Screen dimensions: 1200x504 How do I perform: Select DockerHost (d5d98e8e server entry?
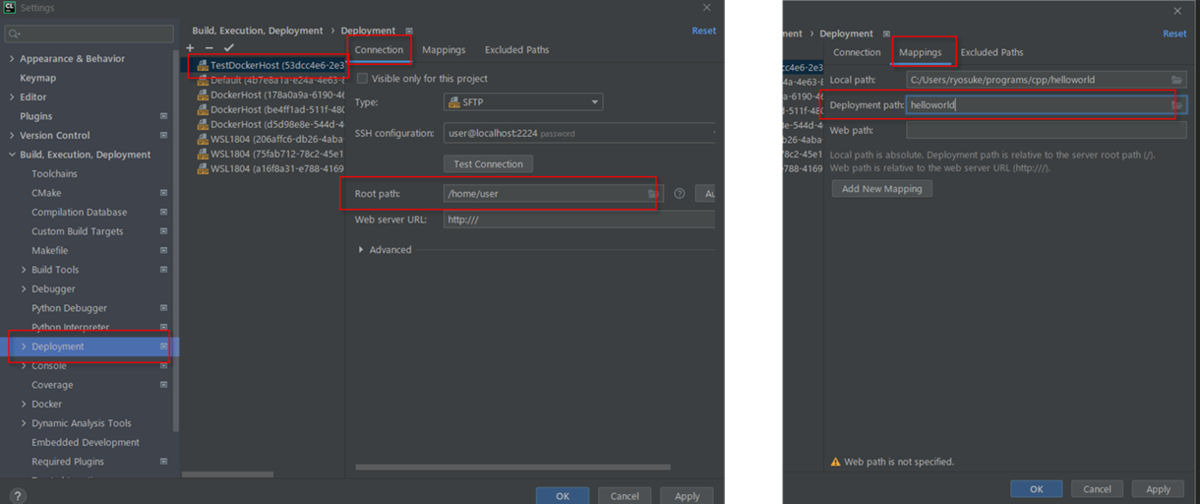pyautogui.click(x=270, y=125)
